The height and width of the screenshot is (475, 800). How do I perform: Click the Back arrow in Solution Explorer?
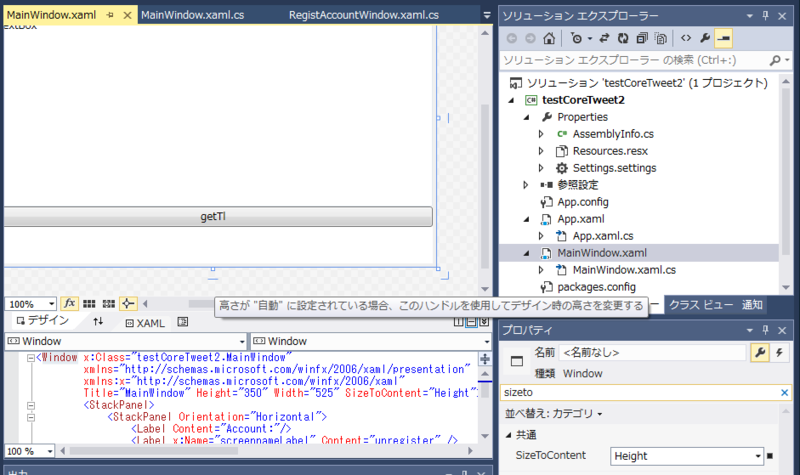[x=512, y=38]
